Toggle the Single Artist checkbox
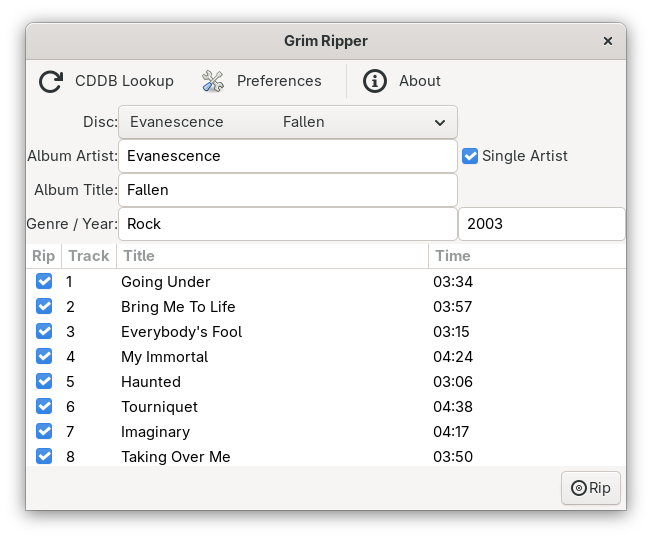The width and height of the screenshot is (652, 539). pos(470,156)
